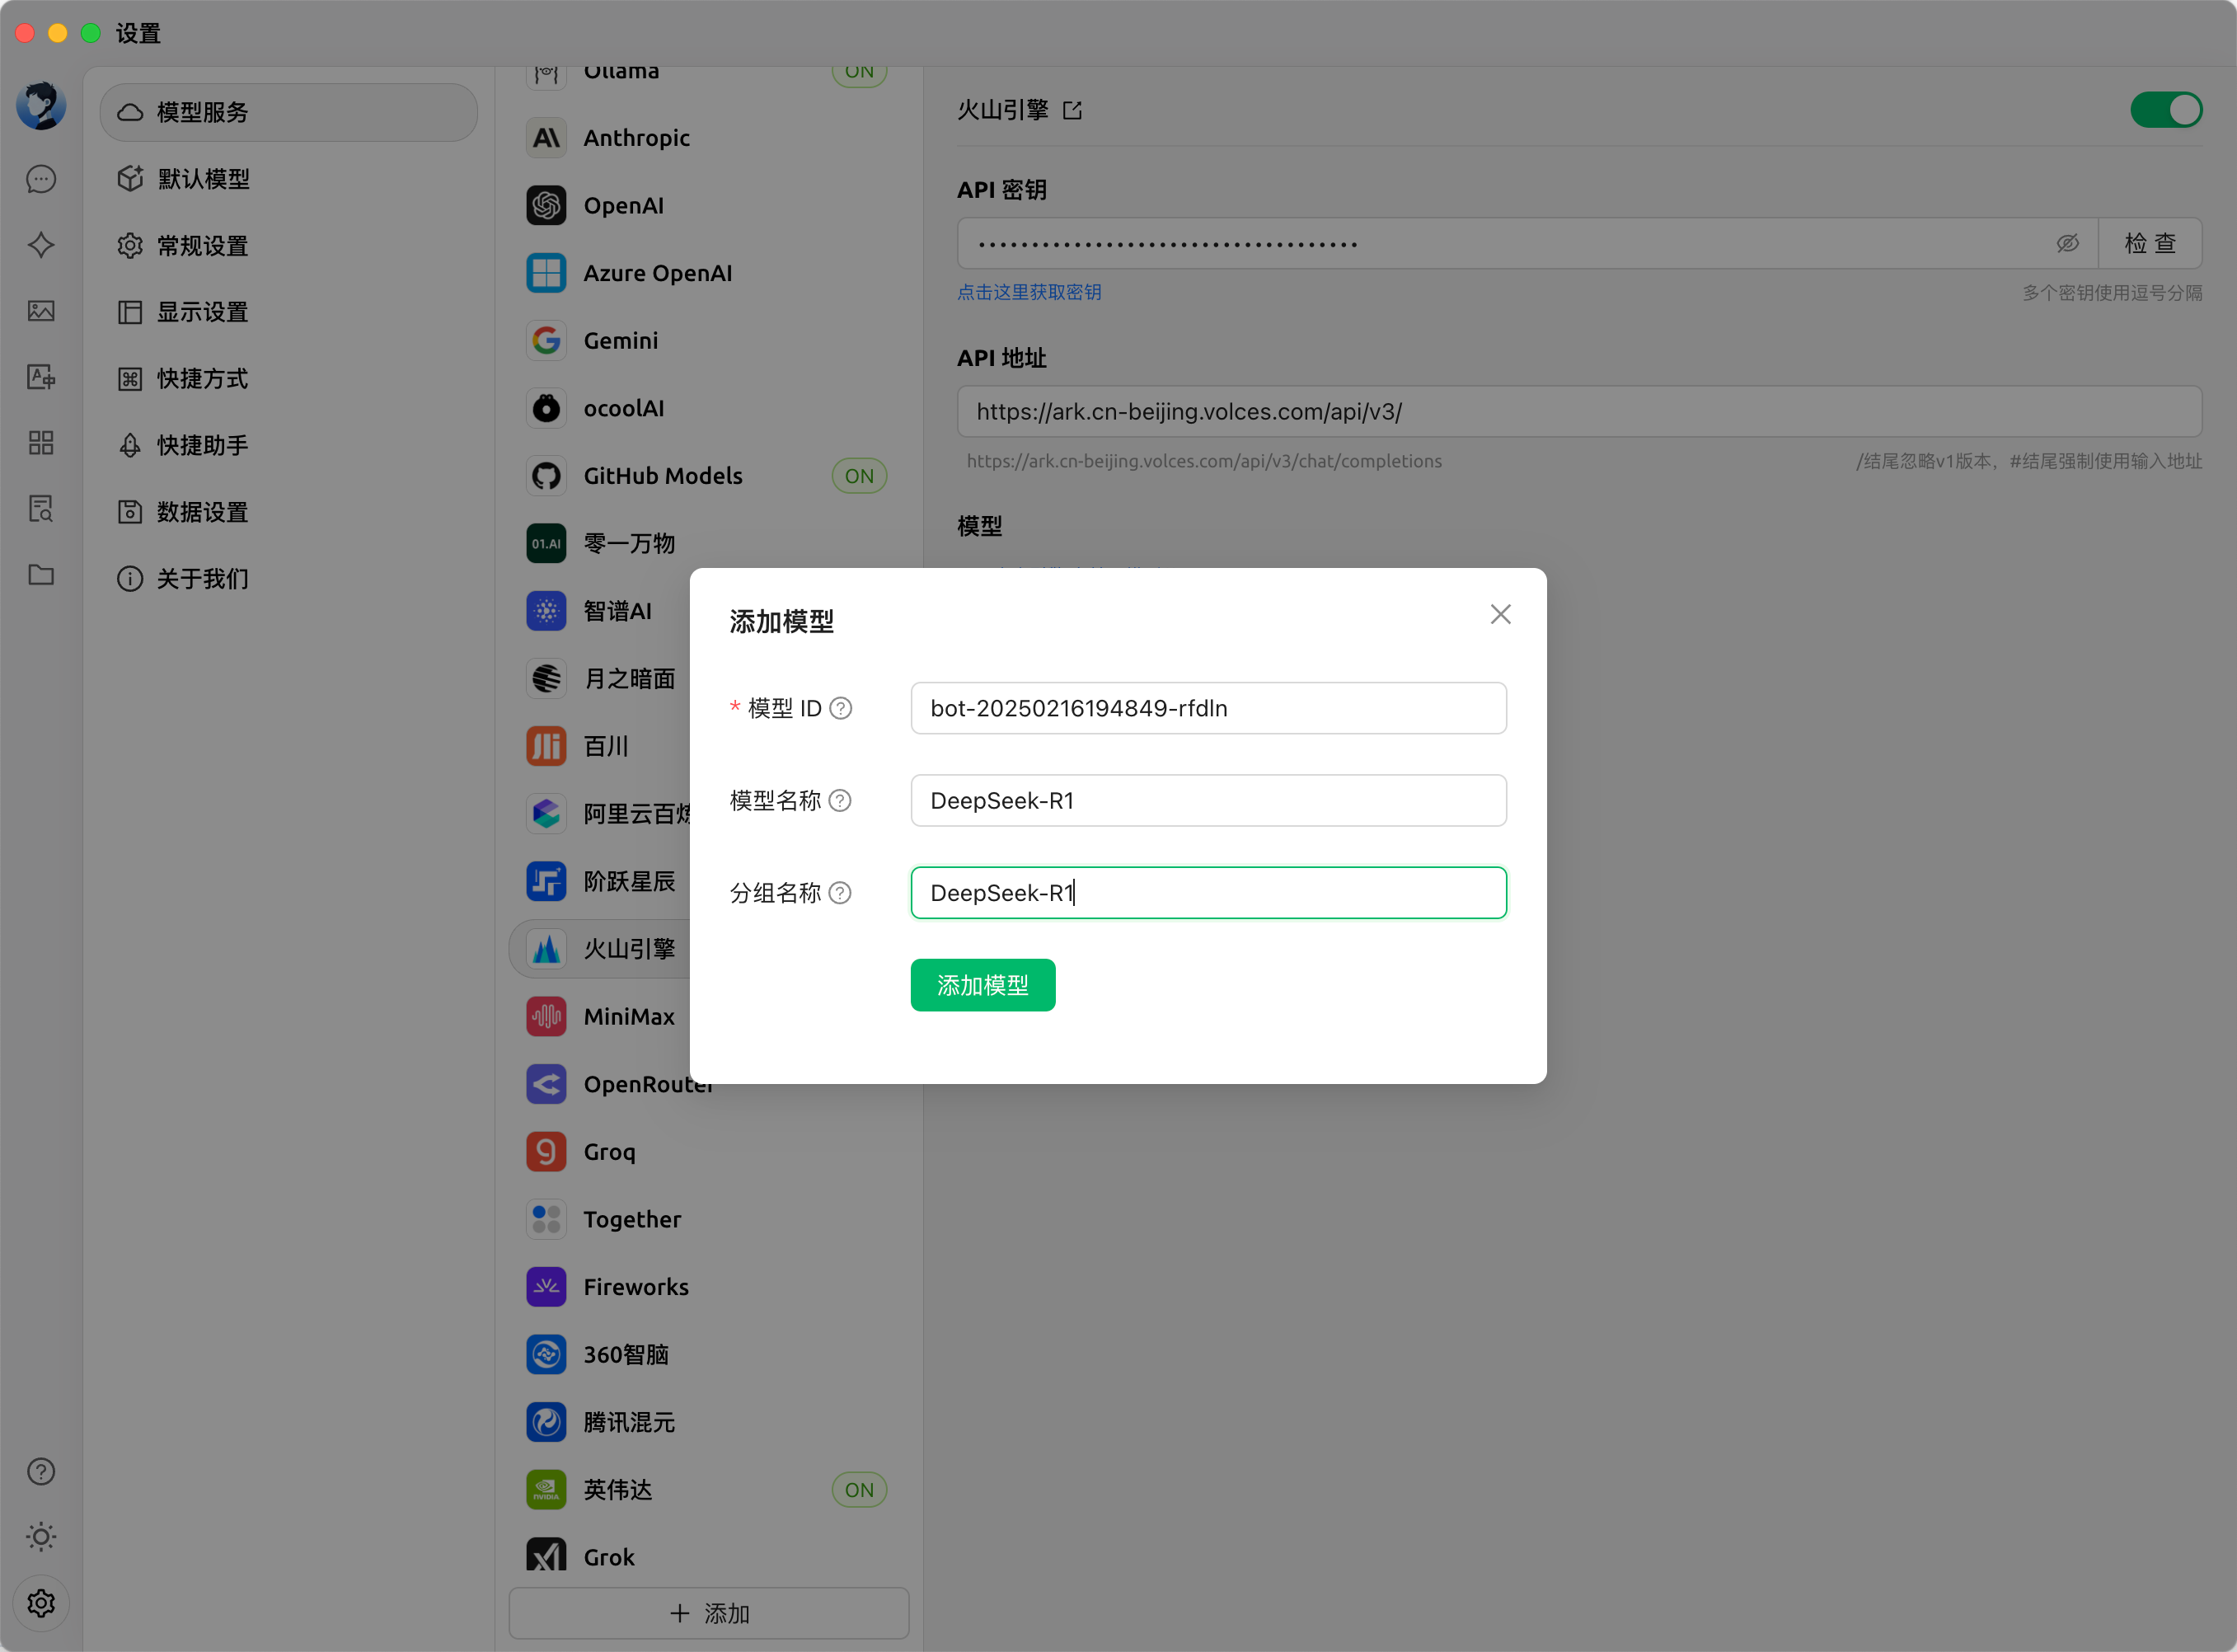Select 默认模型 in settings menu
The image size is (2237, 1652).
pyautogui.click(x=204, y=179)
